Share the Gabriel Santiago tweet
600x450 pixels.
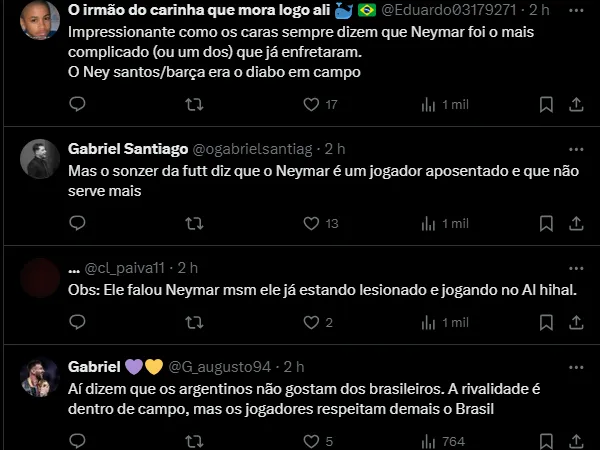(x=576, y=223)
